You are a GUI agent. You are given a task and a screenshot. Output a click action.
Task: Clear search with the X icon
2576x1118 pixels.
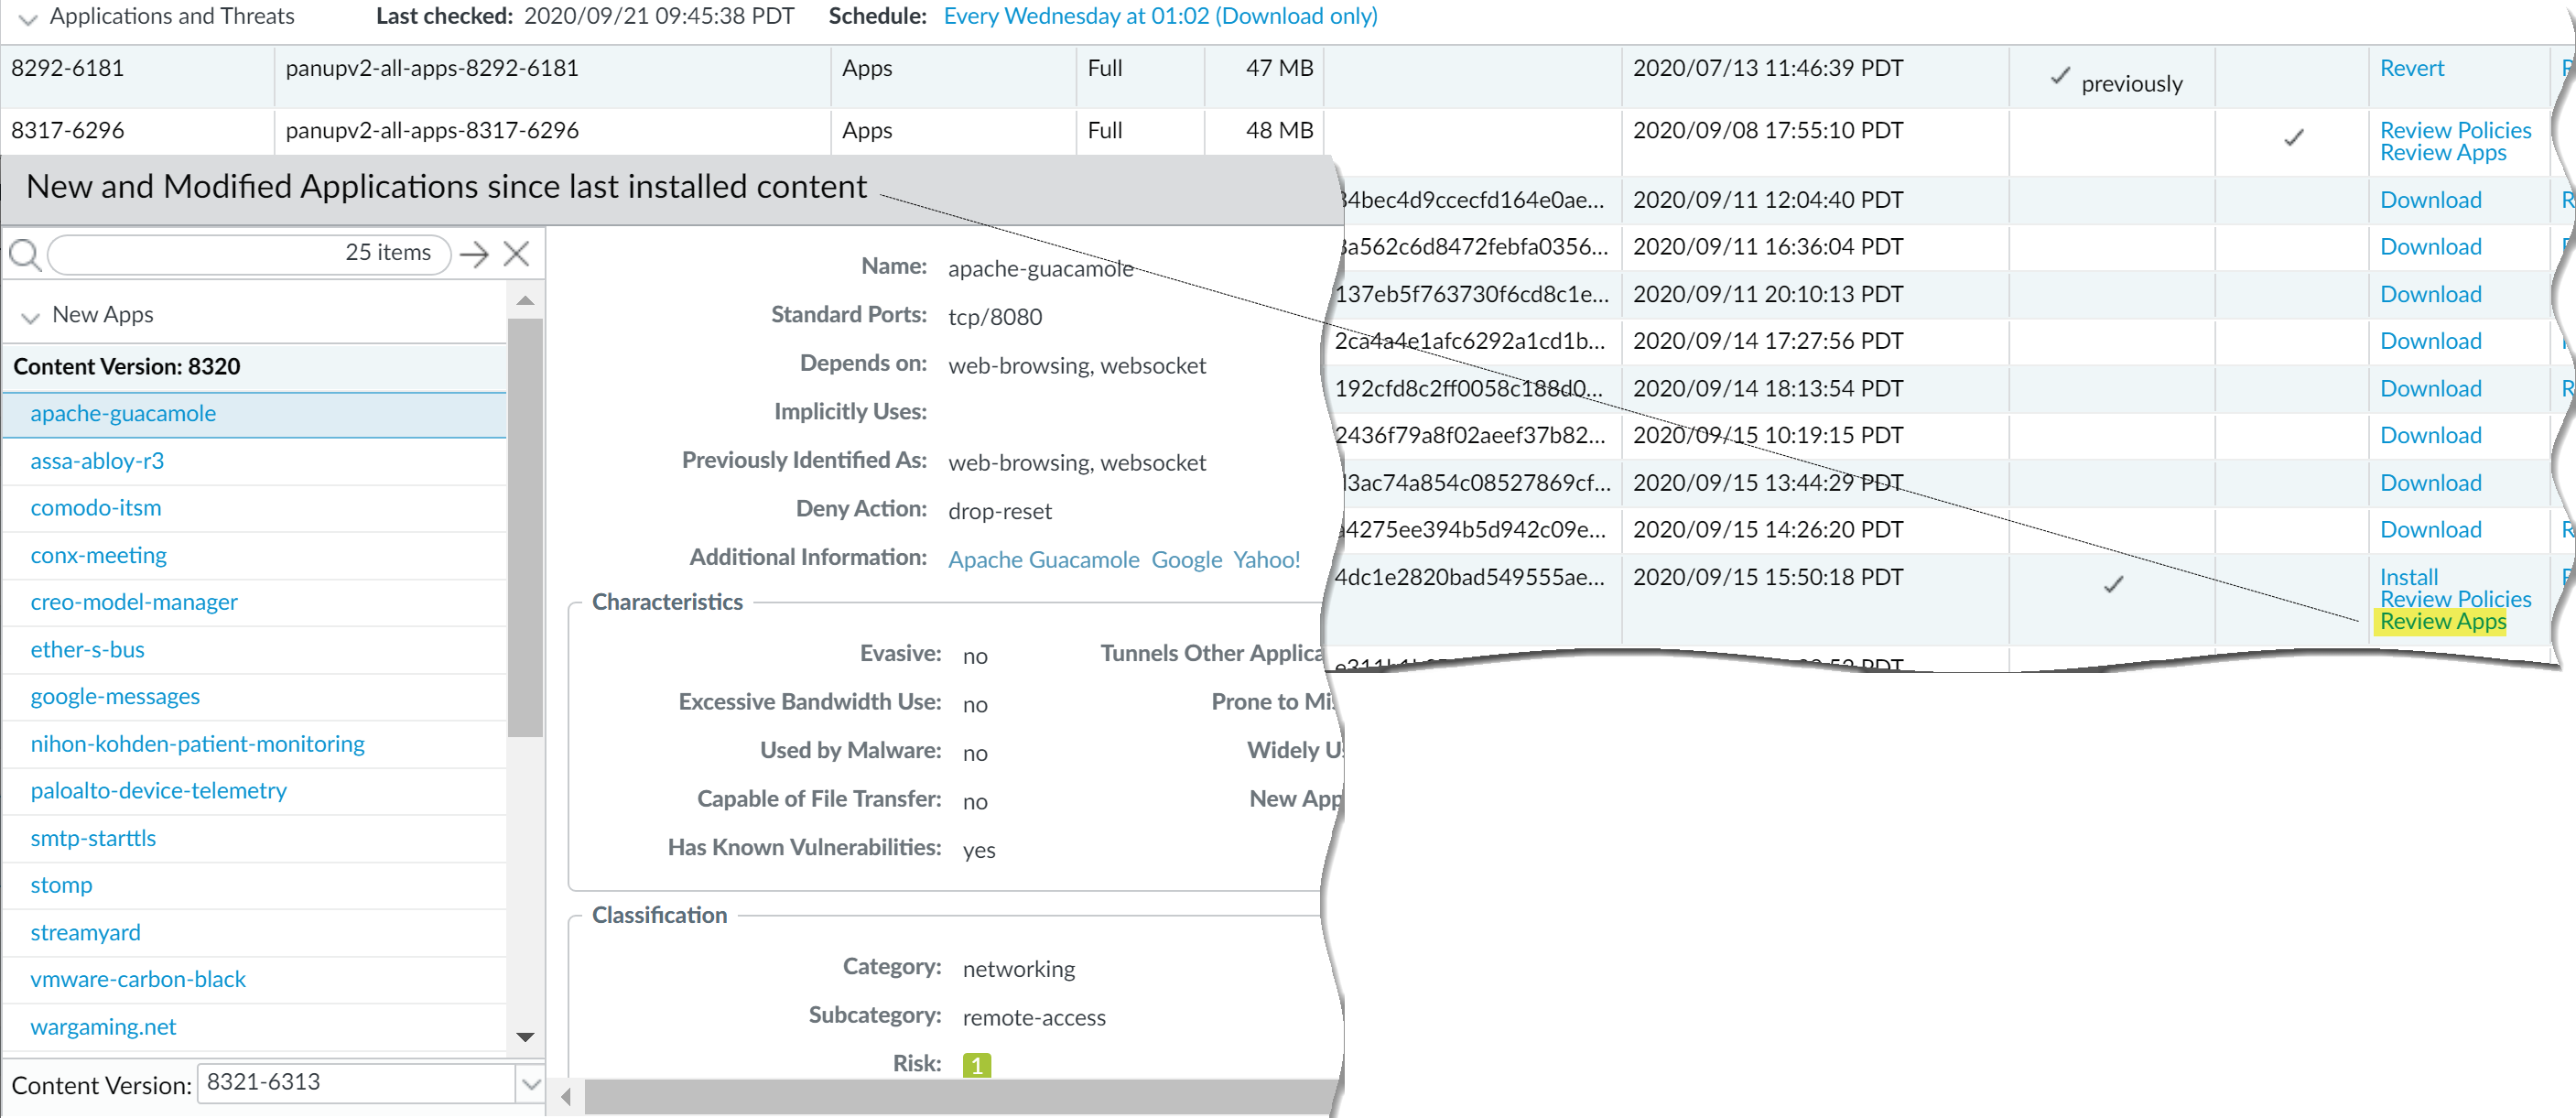coord(516,254)
